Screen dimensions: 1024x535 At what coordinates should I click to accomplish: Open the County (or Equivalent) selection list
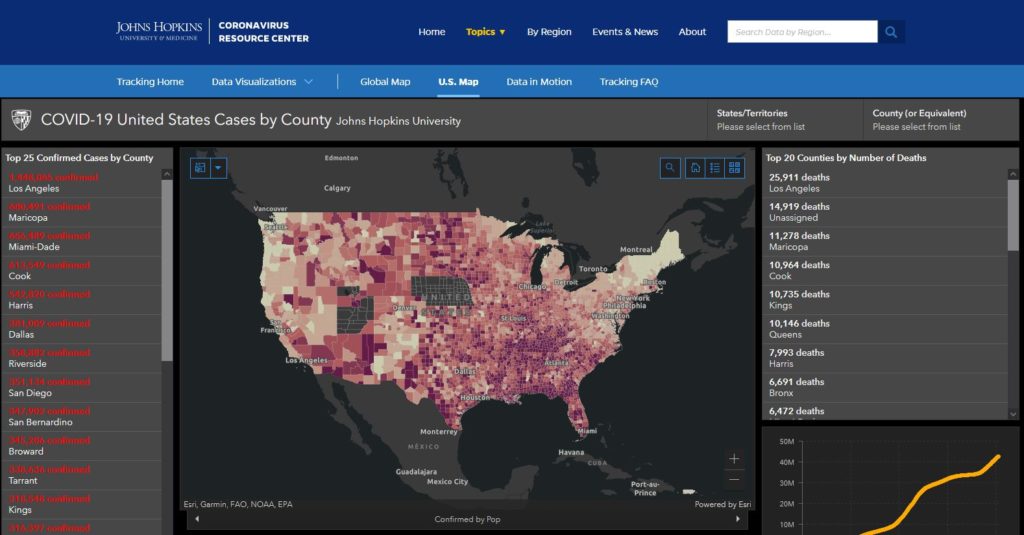coord(940,120)
